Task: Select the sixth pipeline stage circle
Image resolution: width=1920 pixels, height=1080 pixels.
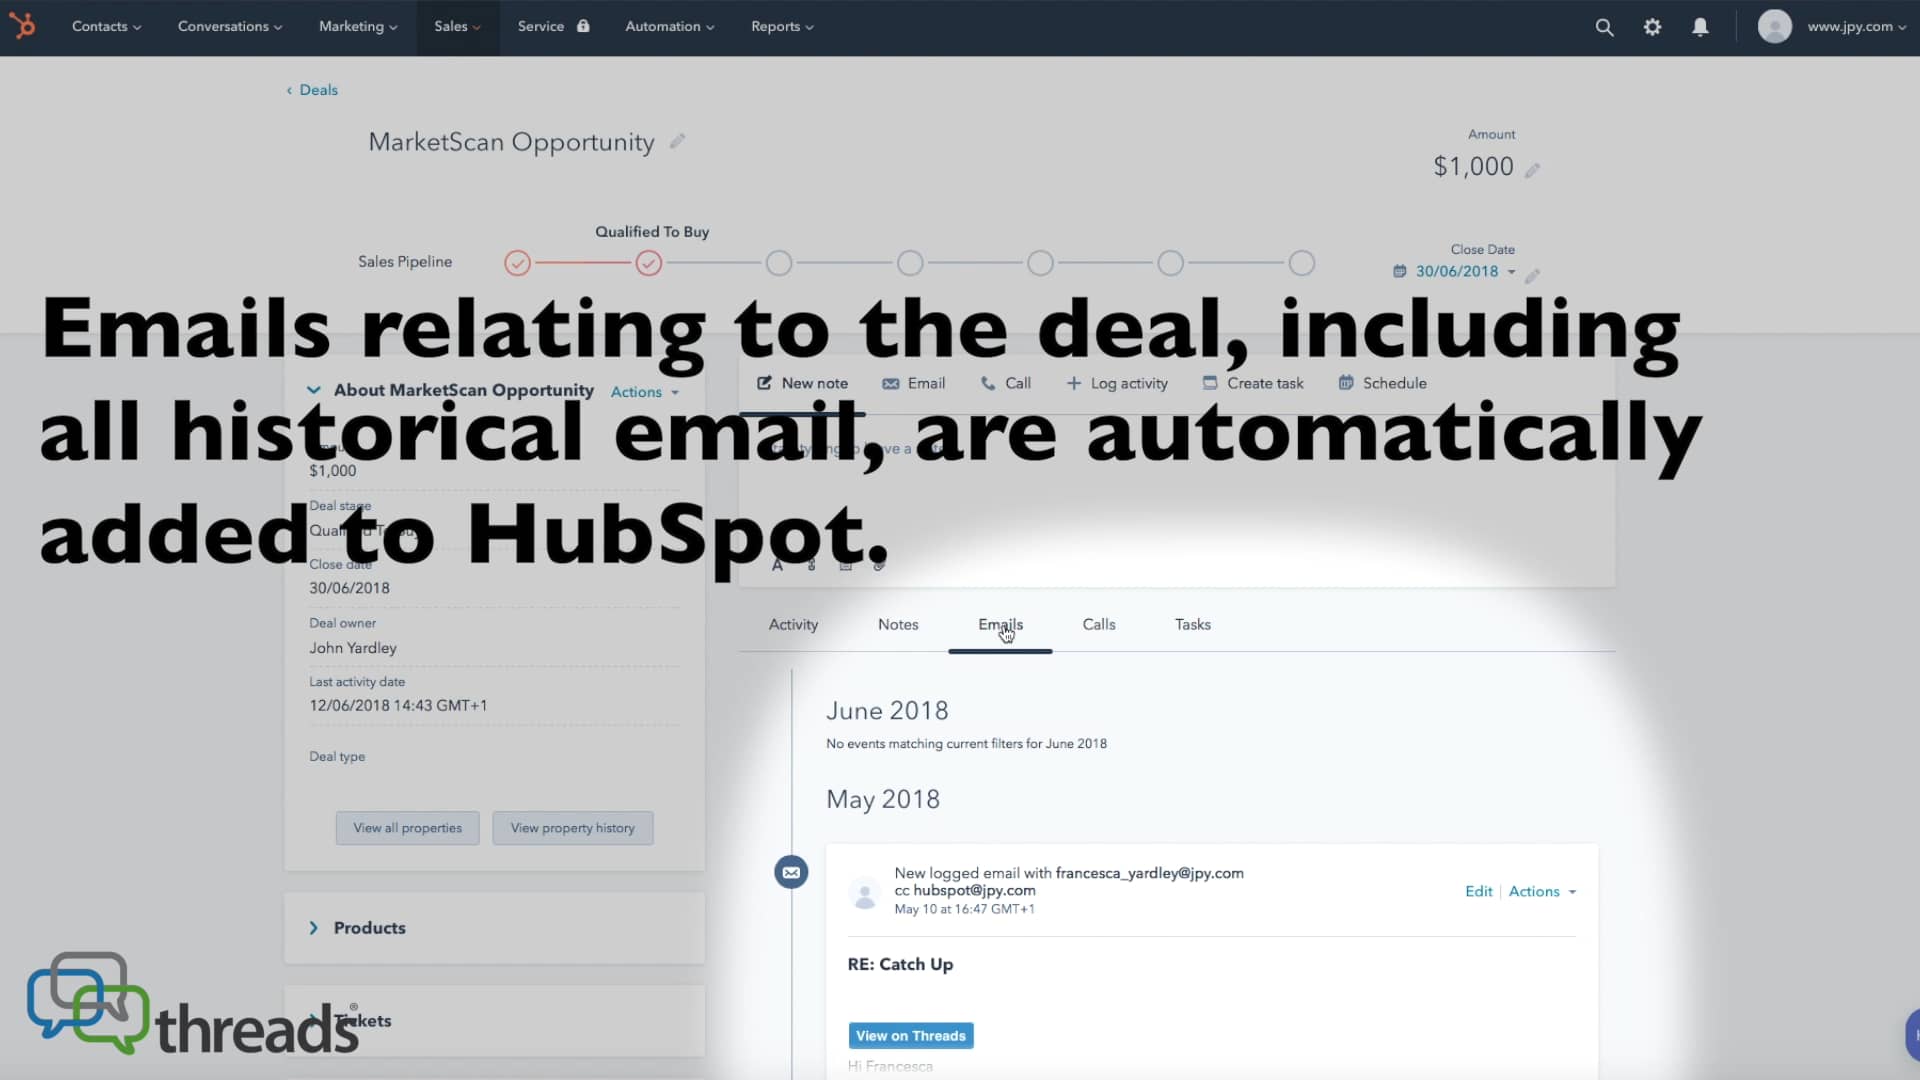Action: click(x=1170, y=263)
